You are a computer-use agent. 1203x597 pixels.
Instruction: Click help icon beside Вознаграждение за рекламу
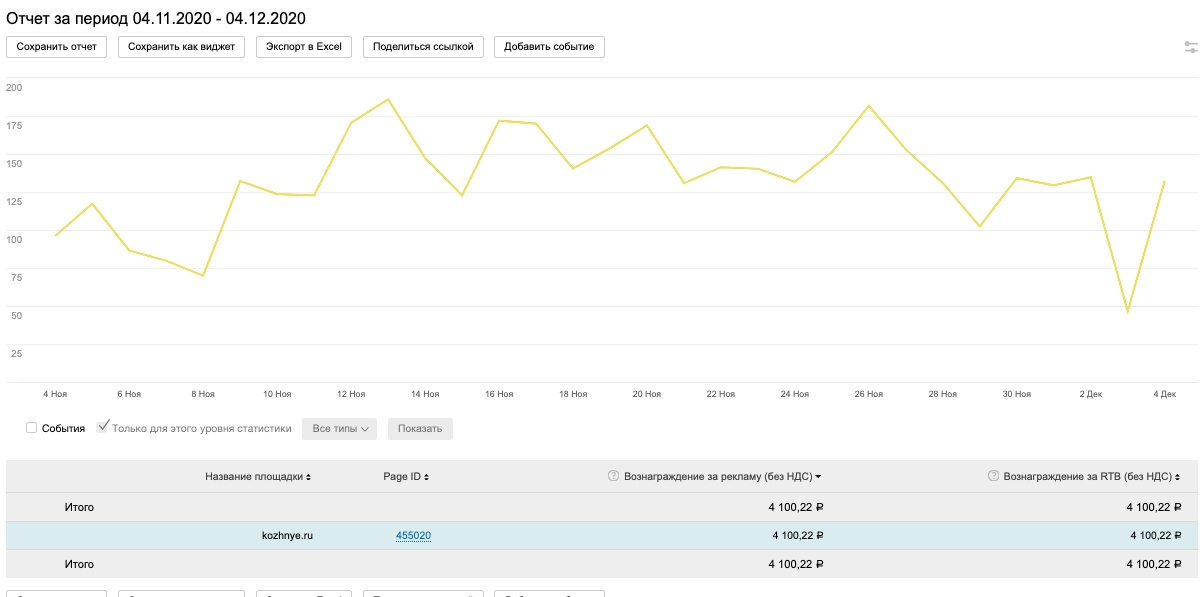tap(613, 477)
